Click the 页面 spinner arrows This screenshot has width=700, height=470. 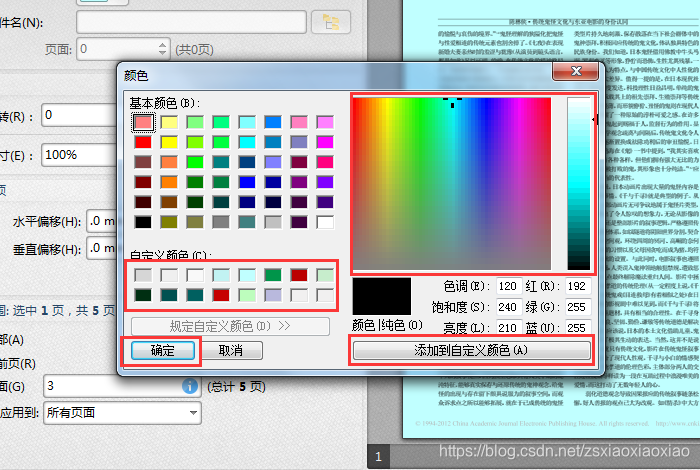[x=162, y=49]
